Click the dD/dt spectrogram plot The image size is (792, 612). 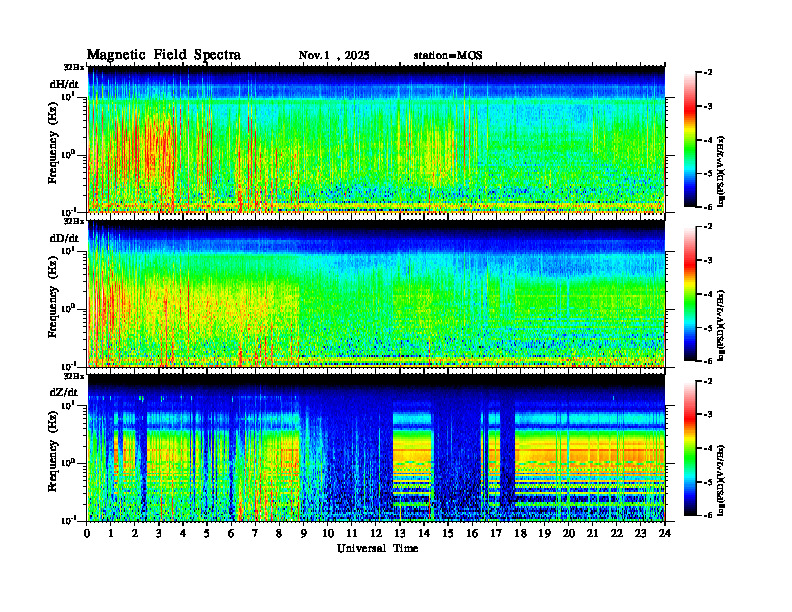[376, 293]
